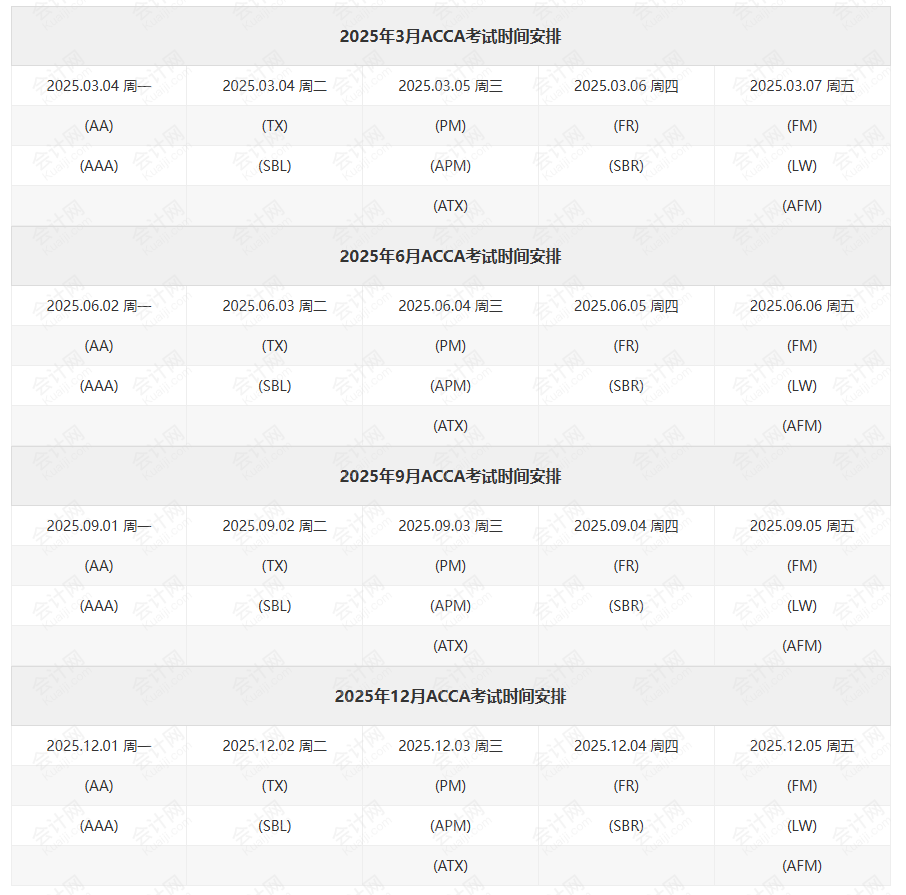Click the 2025.06.05 周四 date cell
The image size is (906, 895).
pyautogui.click(x=626, y=306)
